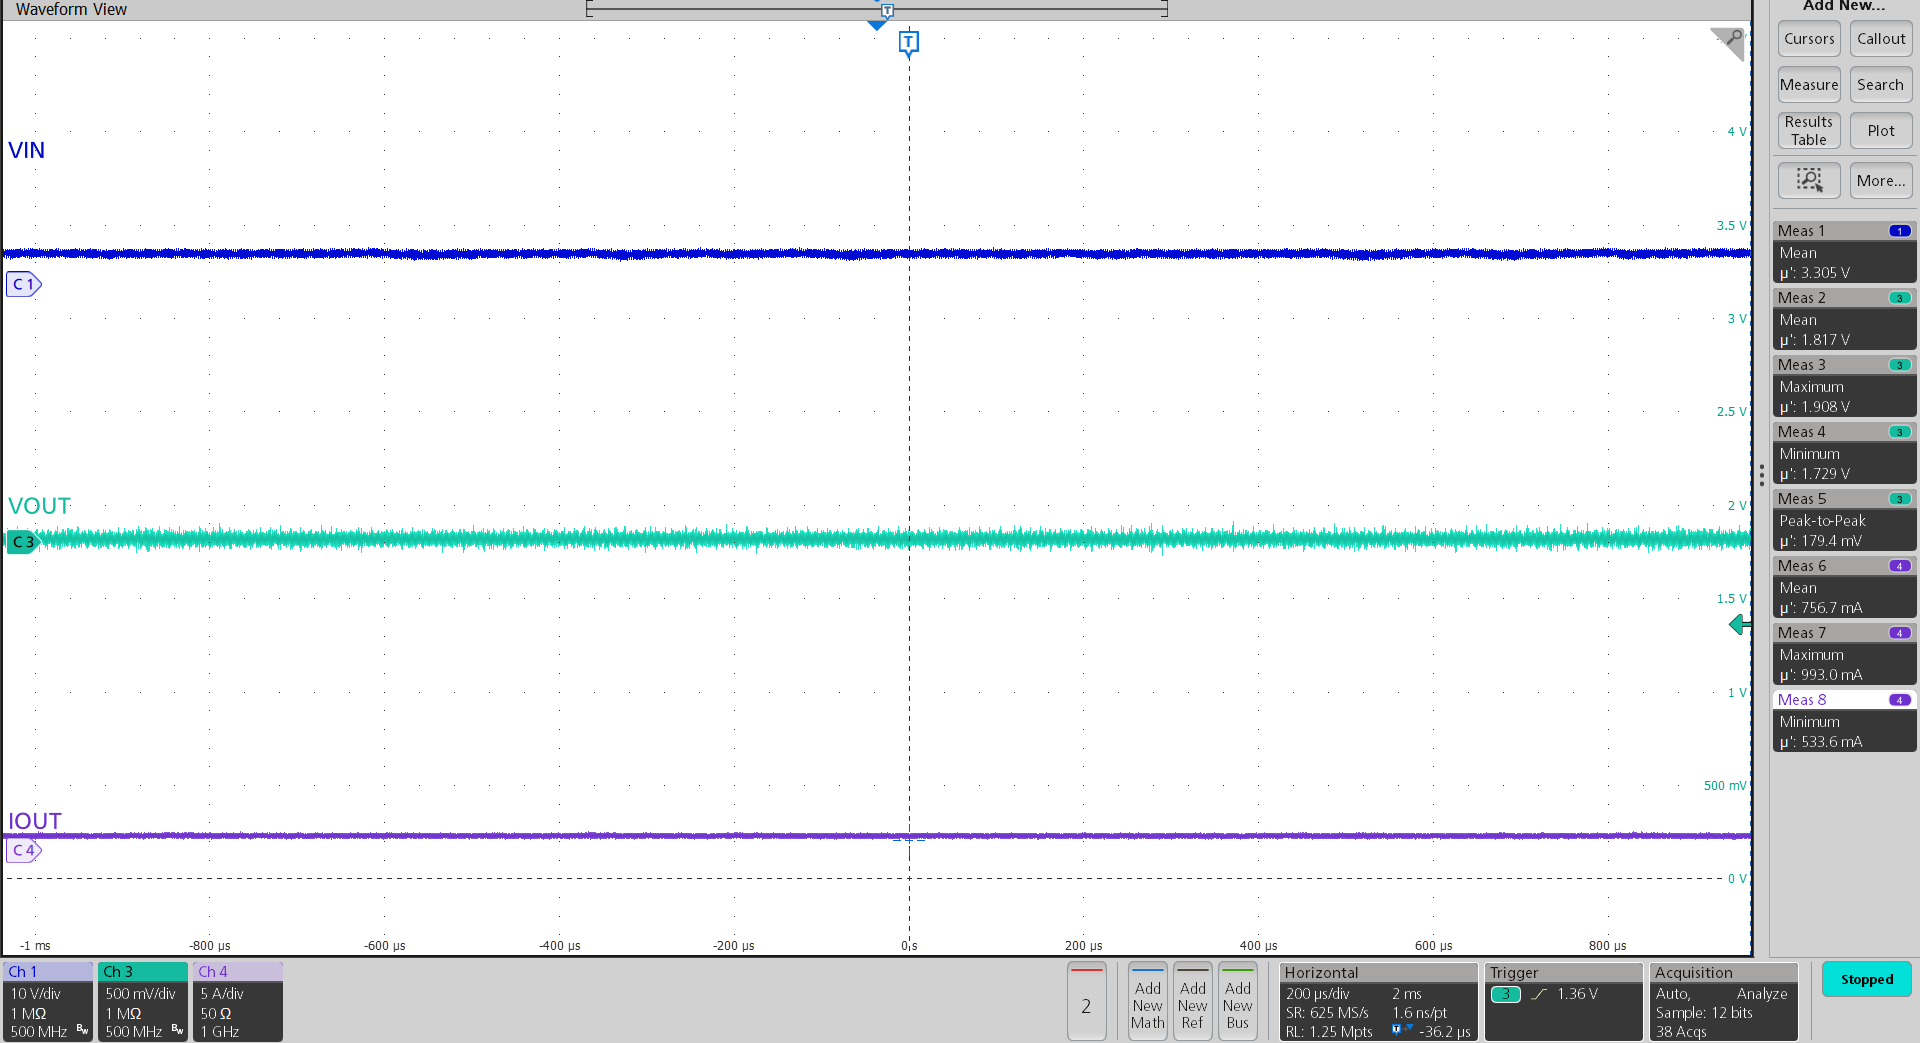Click the VIN waveform label

click(x=27, y=150)
